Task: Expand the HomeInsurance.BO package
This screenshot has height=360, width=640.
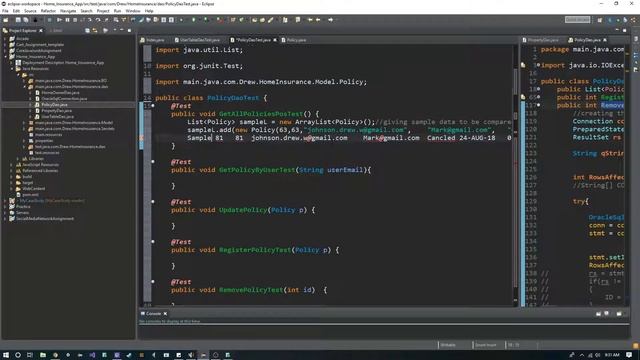Action: (24, 81)
